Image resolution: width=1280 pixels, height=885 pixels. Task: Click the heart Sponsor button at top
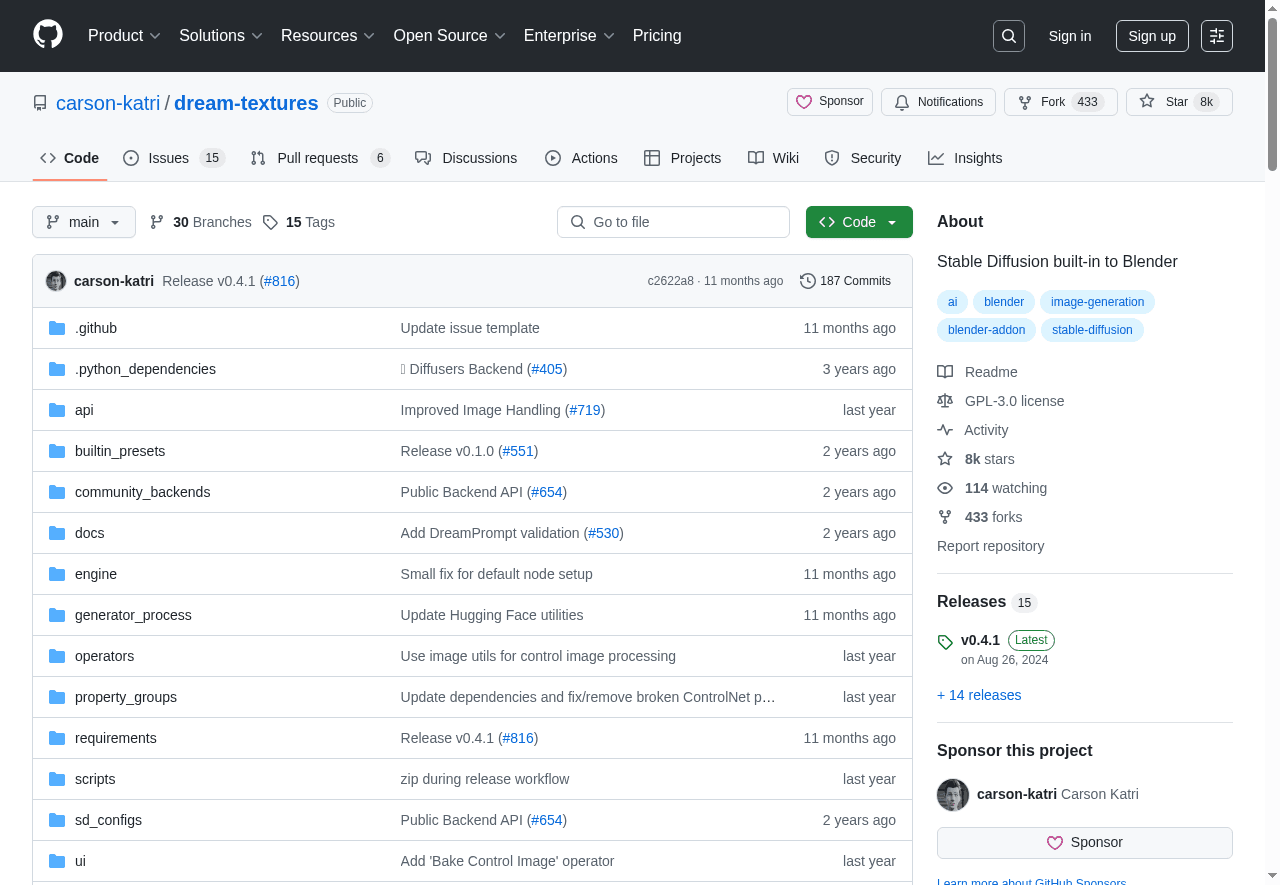tap(830, 102)
